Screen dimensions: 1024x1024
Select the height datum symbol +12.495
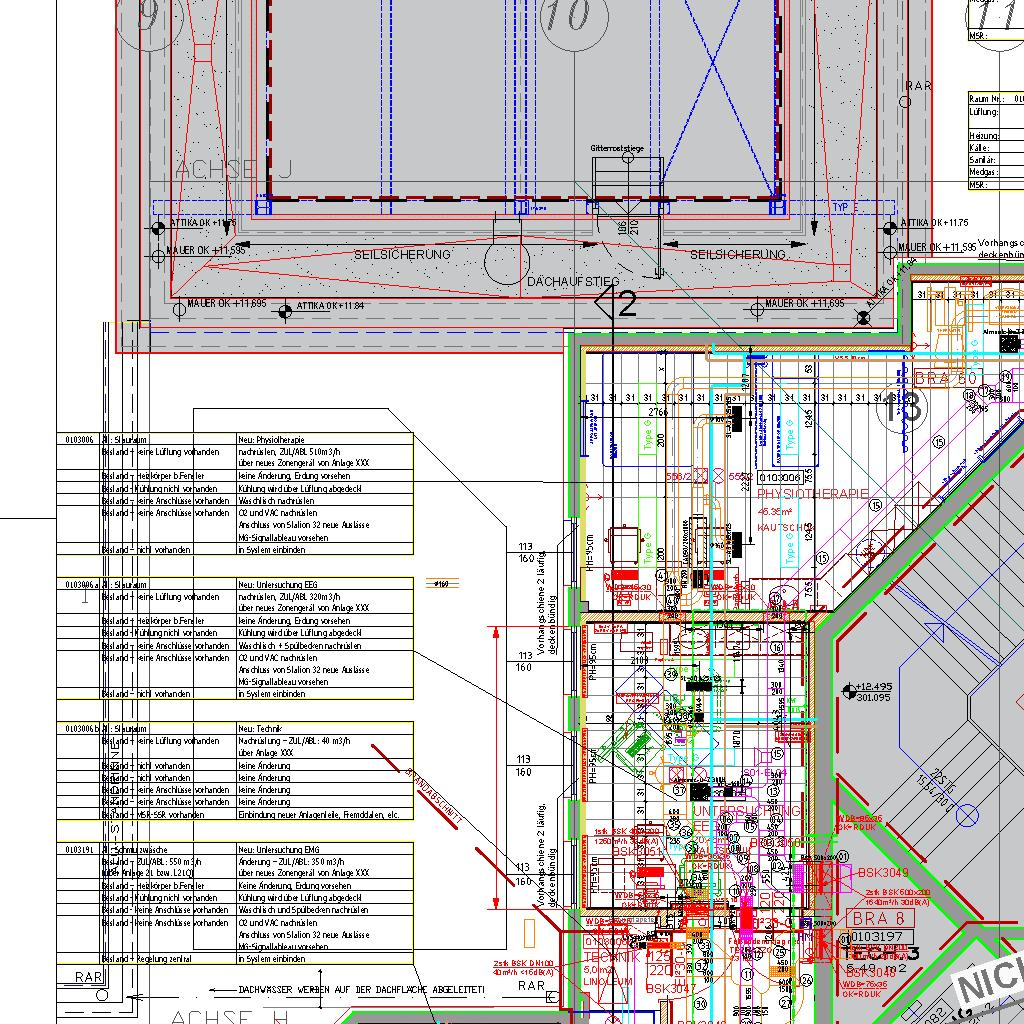click(x=850, y=691)
